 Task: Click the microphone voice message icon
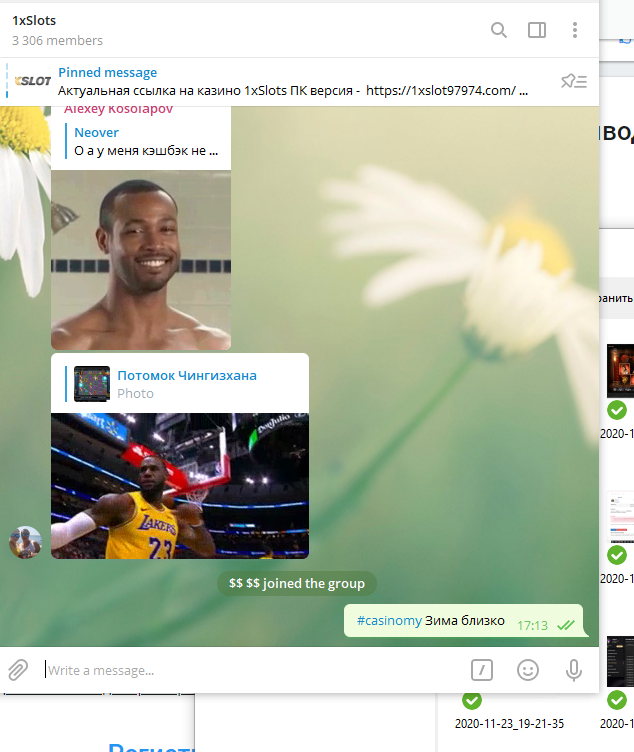click(x=574, y=670)
